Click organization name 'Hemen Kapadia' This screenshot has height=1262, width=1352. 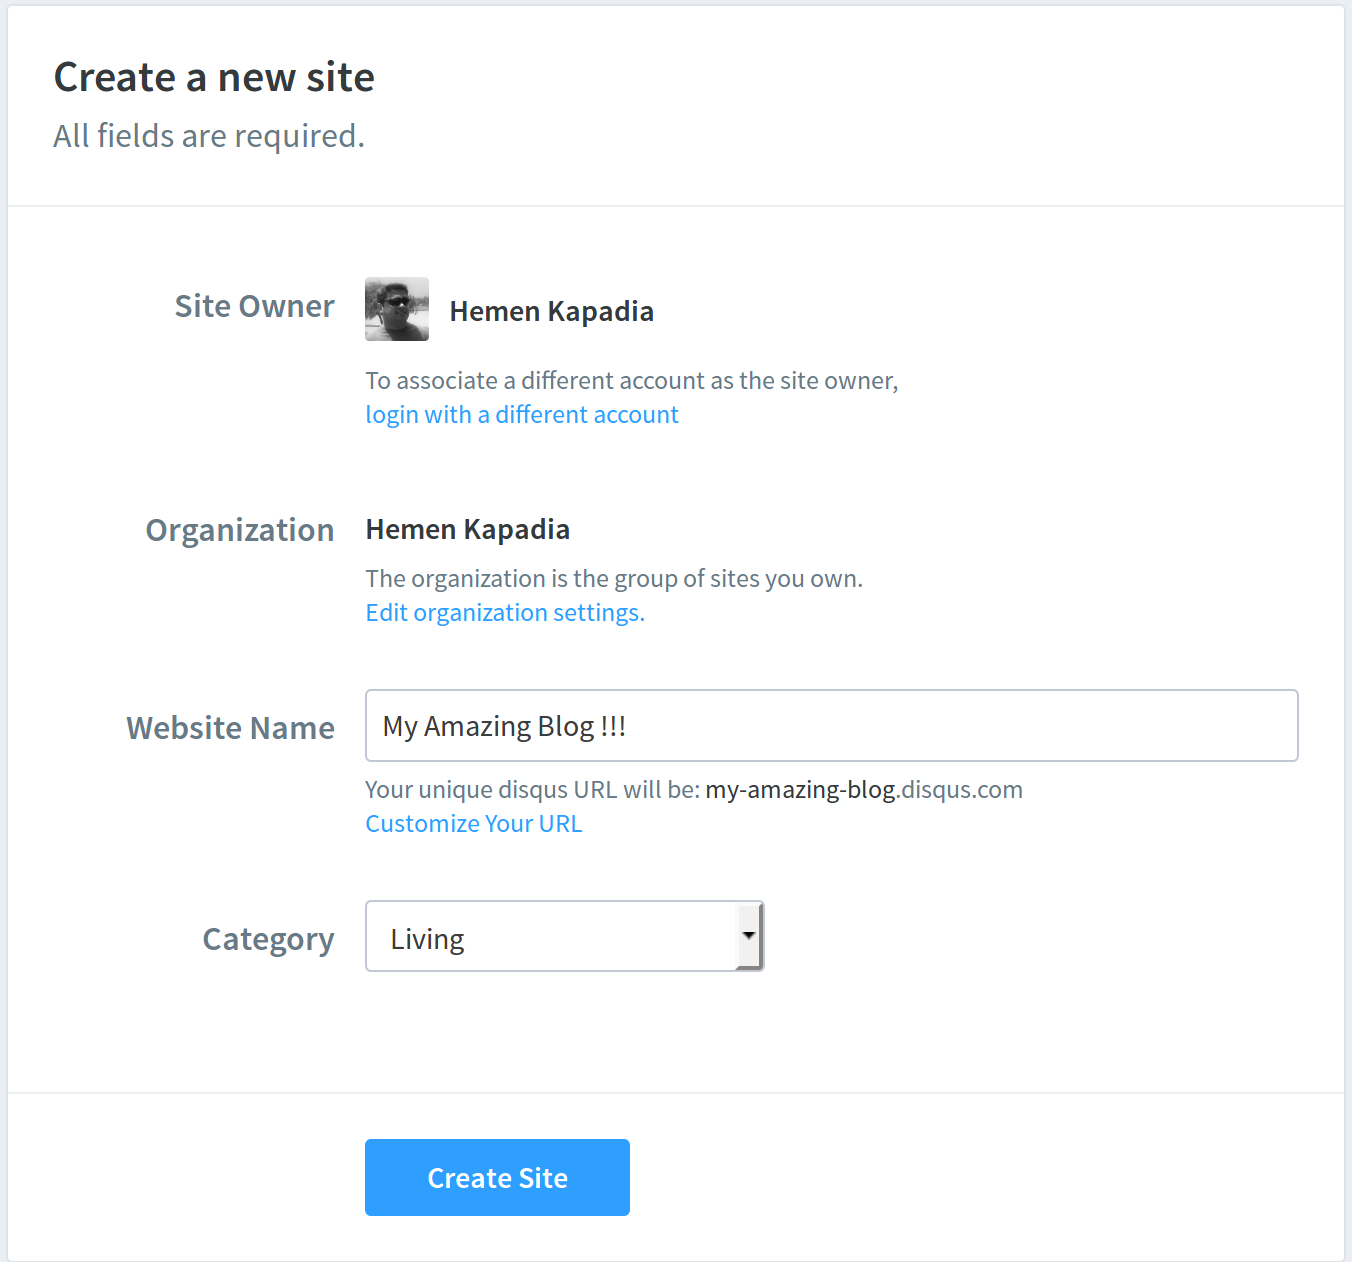click(x=468, y=529)
